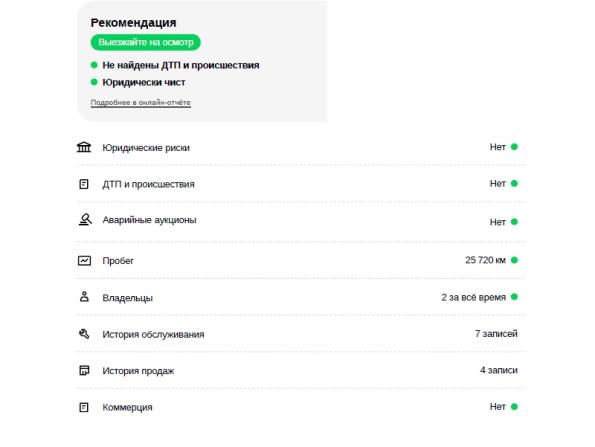This screenshot has width=595, height=447.
Task: Open the 7 записей service history value
Action: pyautogui.click(x=496, y=334)
